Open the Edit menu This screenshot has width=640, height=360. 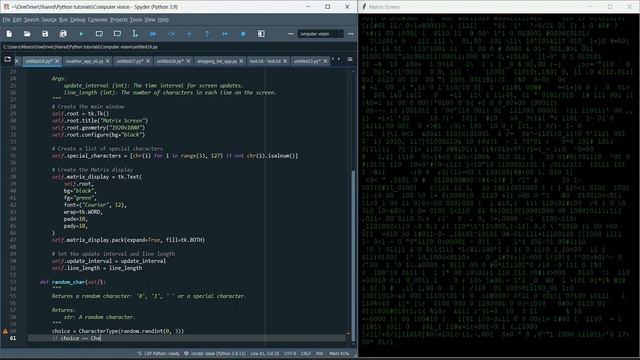click(x=17, y=20)
